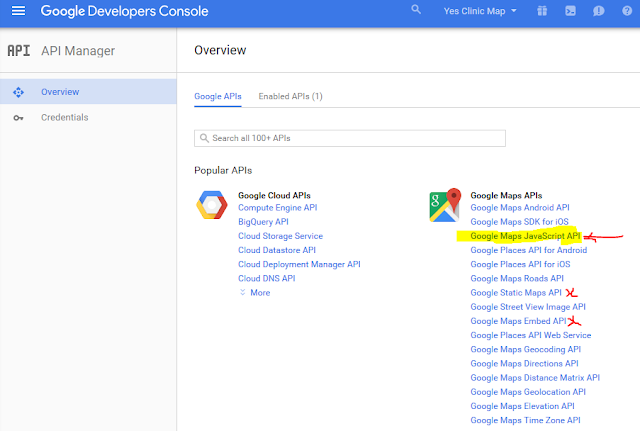
Task: Click the Overview sidebar icon
Action: coord(18,92)
